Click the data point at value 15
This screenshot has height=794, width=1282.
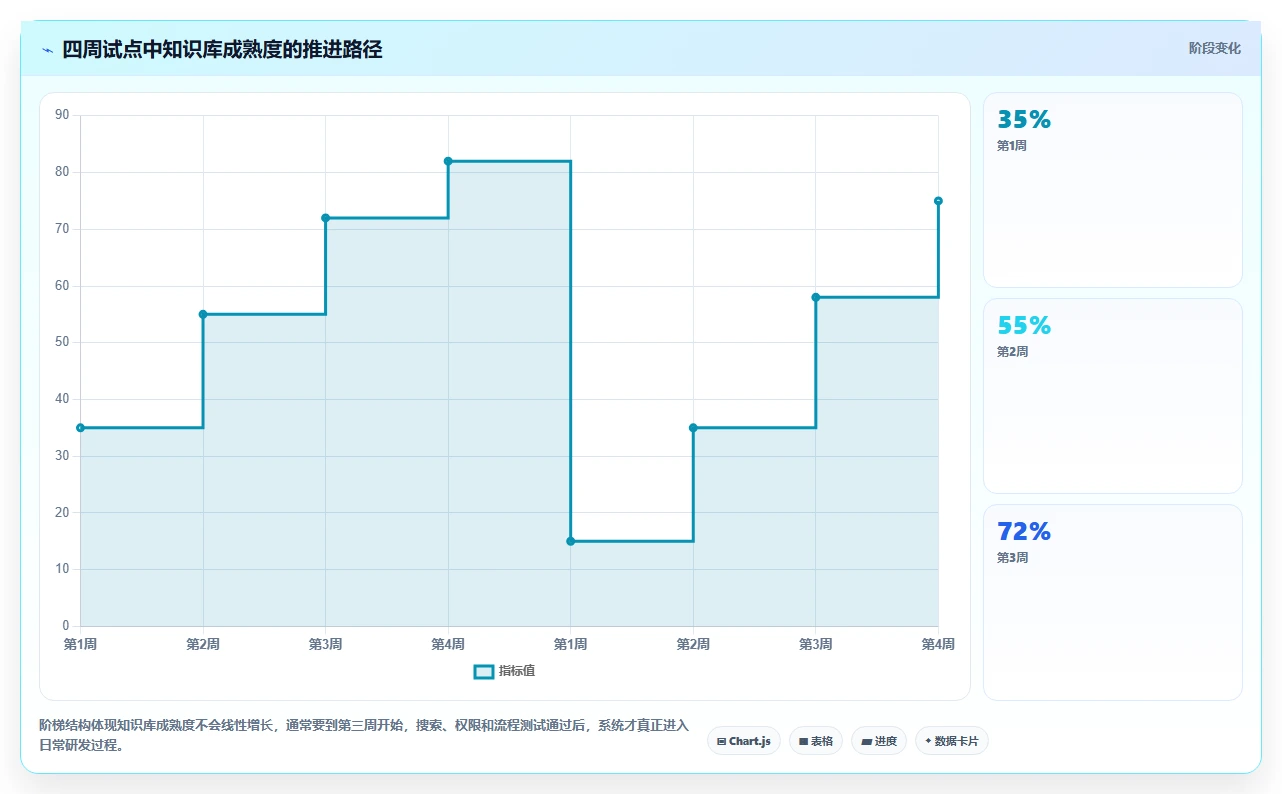point(571,541)
